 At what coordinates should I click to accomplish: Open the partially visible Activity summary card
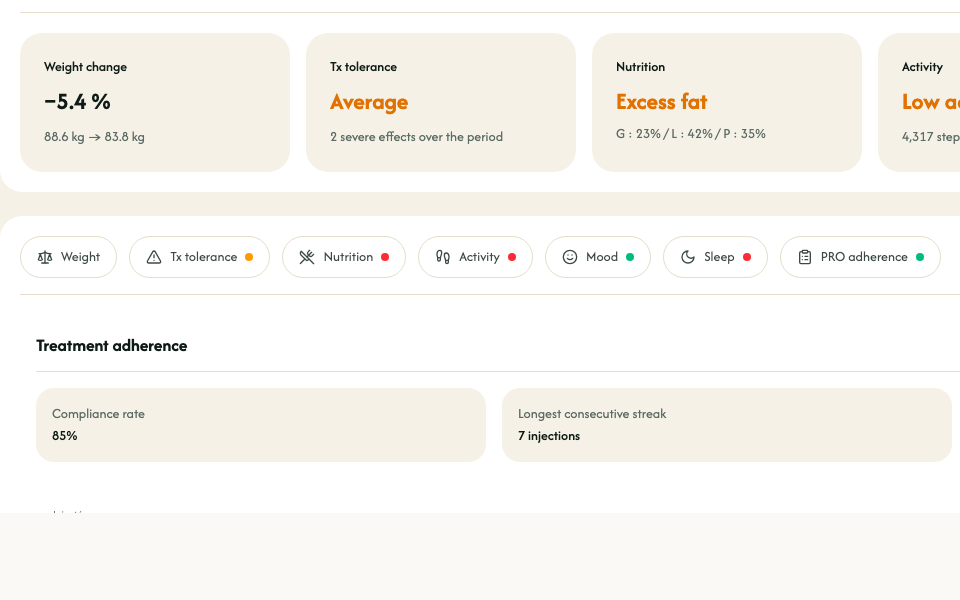920,102
